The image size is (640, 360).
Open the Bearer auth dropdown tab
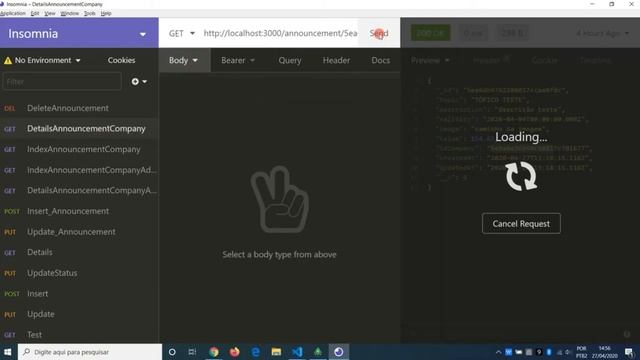(x=238, y=60)
